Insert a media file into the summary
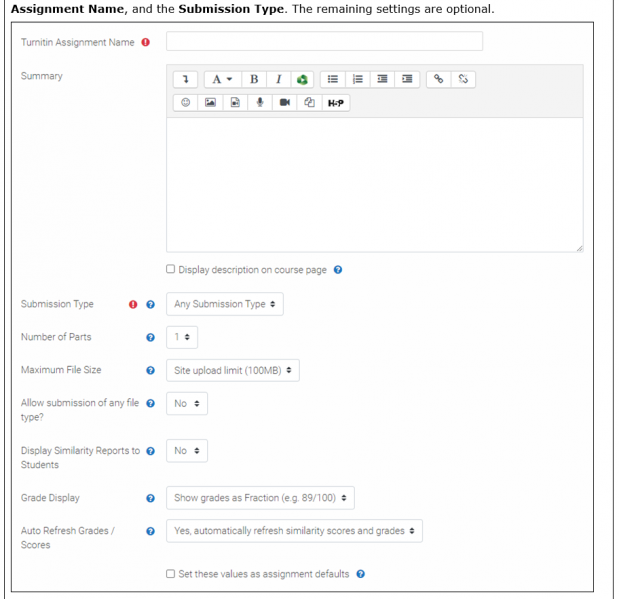Screen dimensions: 619x599 click(235, 103)
